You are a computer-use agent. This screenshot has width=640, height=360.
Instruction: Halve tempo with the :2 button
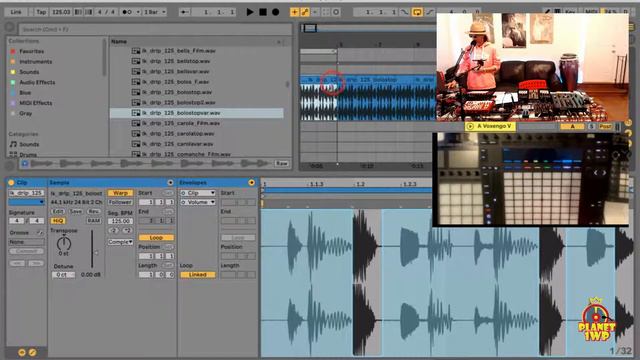[113, 230]
